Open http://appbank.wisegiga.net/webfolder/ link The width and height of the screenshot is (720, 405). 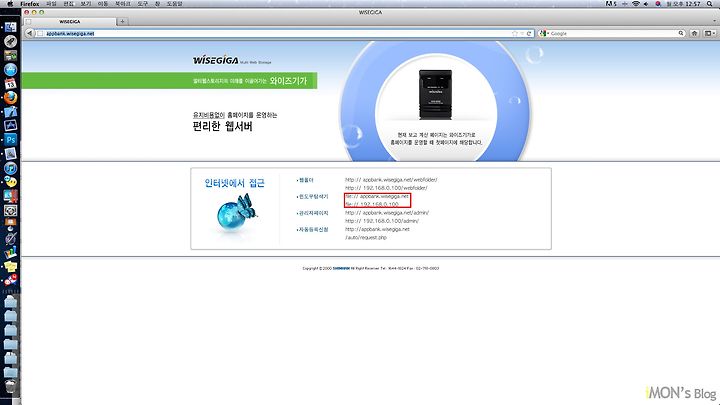coord(391,180)
